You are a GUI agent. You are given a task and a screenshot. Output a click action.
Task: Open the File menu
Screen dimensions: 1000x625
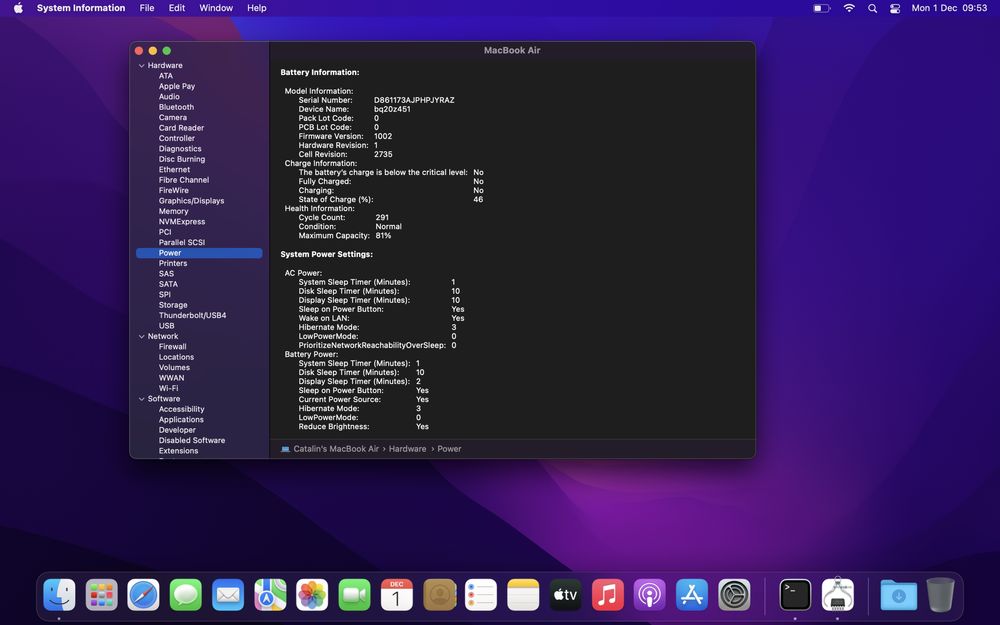point(147,8)
